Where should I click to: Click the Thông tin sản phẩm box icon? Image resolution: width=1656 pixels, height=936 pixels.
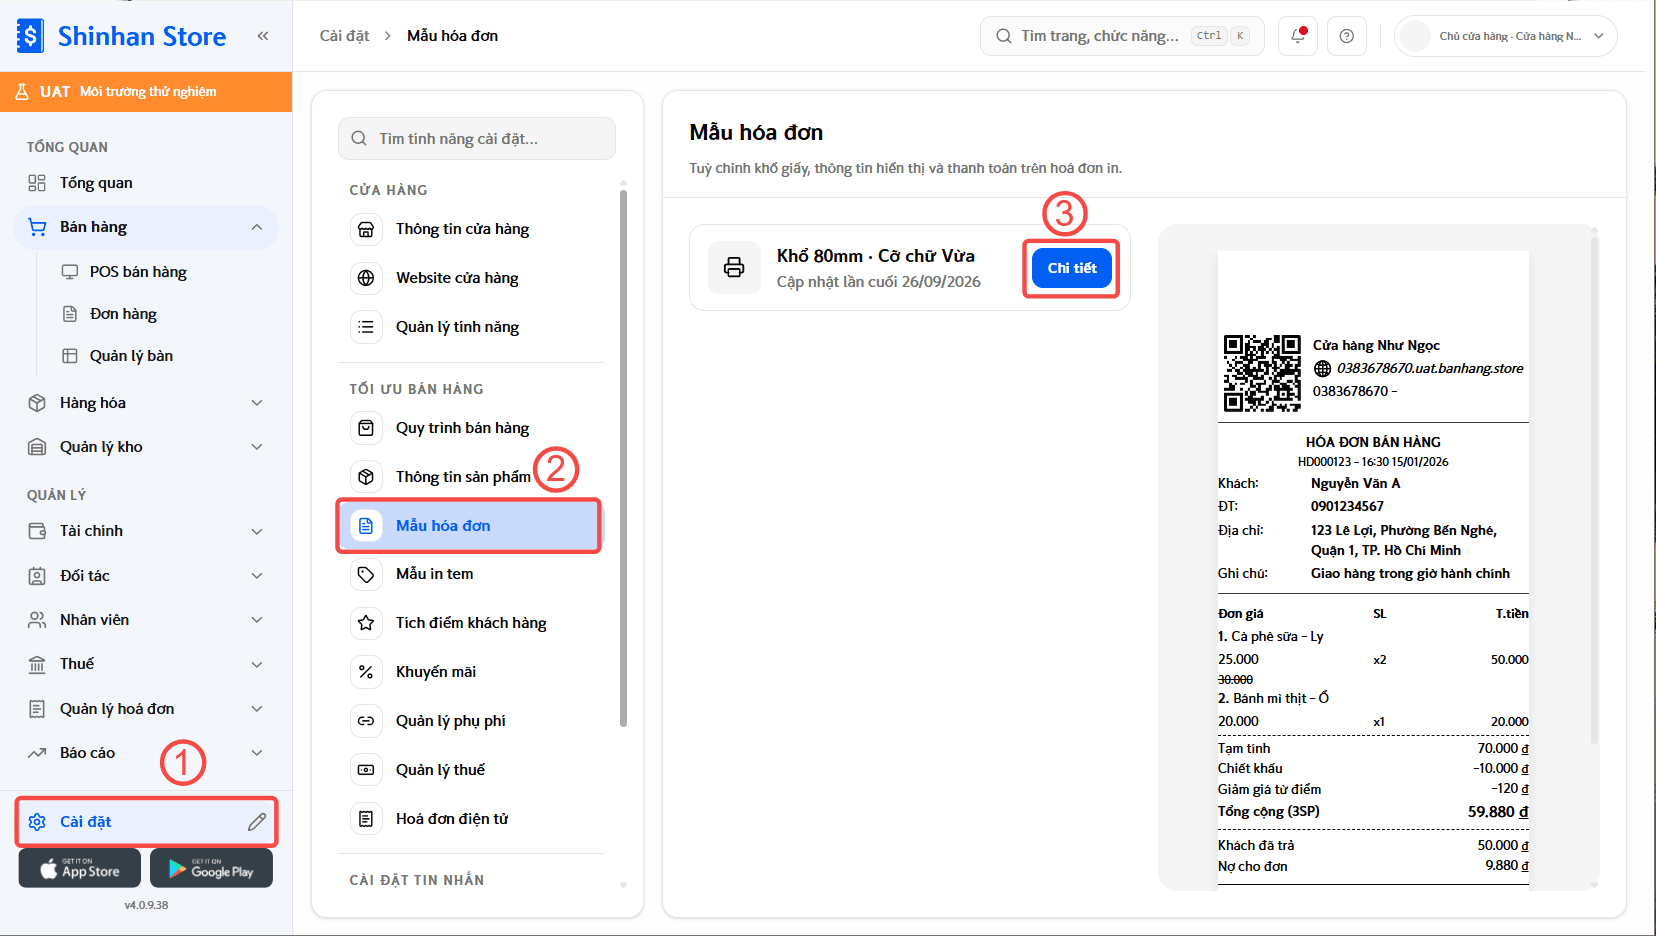pyautogui.click(x=366, y=477)
